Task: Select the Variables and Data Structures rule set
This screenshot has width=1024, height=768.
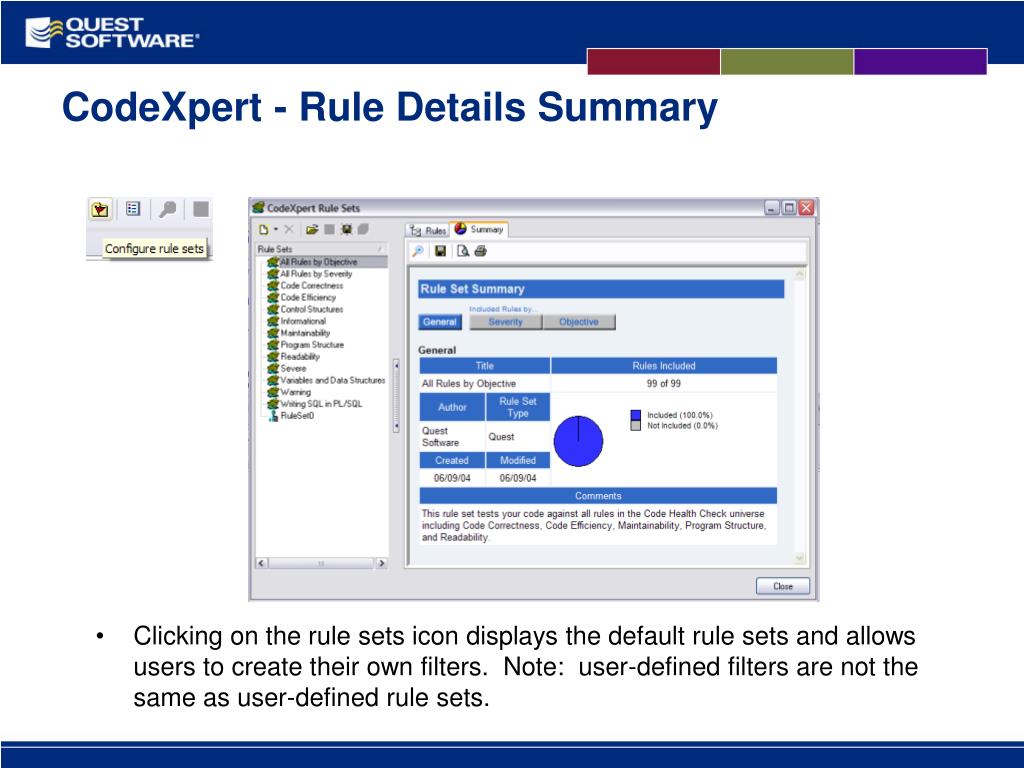Action: (332, 380)
